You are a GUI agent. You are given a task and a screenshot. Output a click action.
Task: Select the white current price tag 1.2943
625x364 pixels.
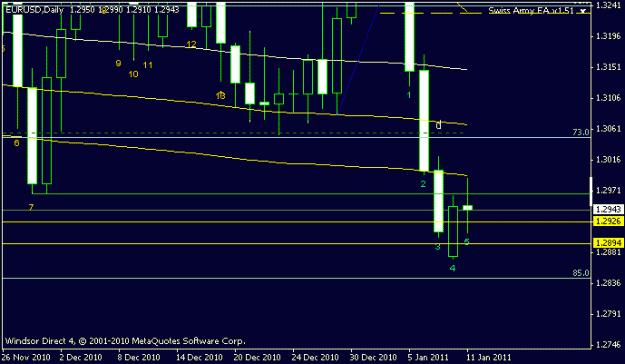tap(608, 209)
